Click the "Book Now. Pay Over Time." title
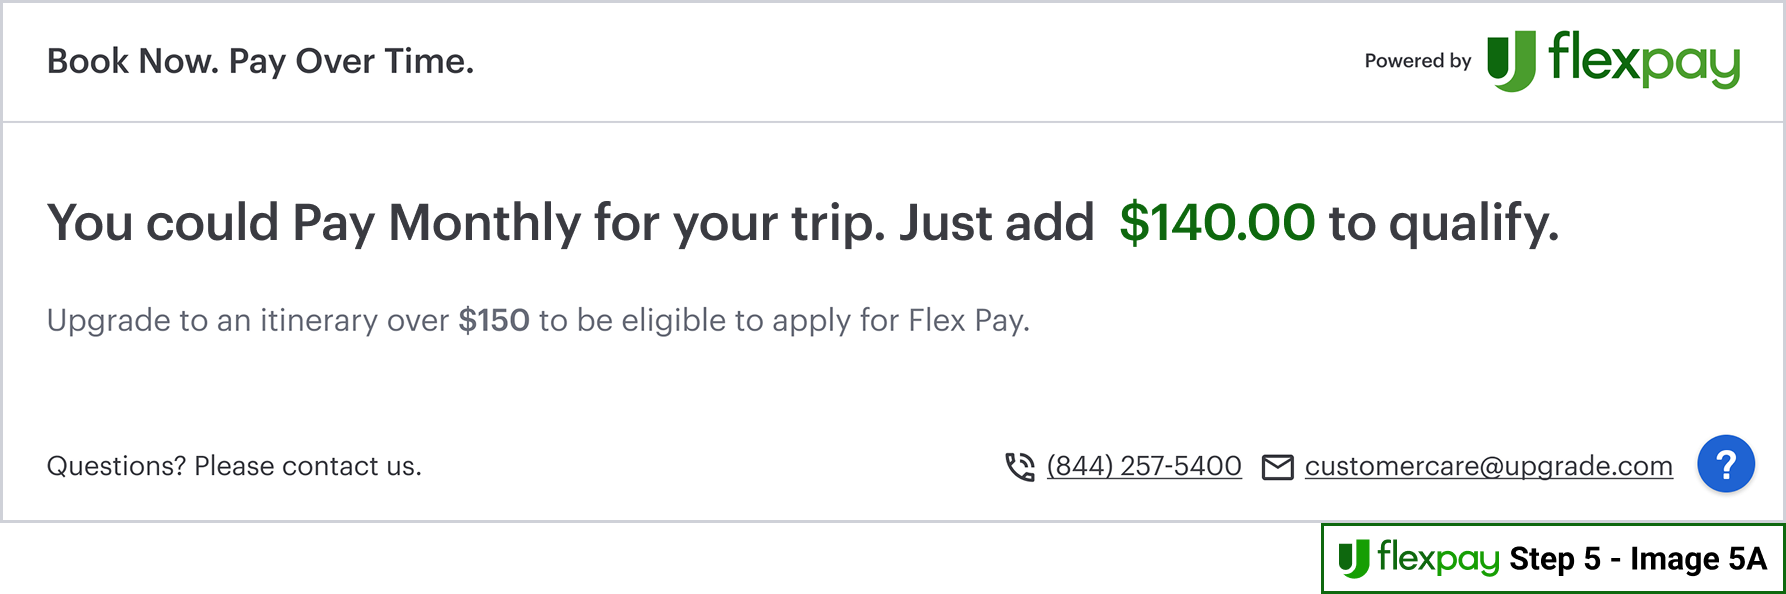 tap(260, 61)
